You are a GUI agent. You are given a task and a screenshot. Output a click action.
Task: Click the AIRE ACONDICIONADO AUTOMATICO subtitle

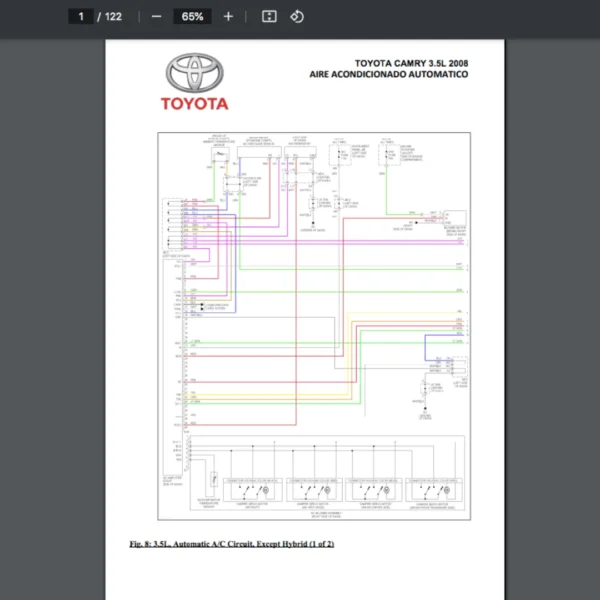click(388, 75)
